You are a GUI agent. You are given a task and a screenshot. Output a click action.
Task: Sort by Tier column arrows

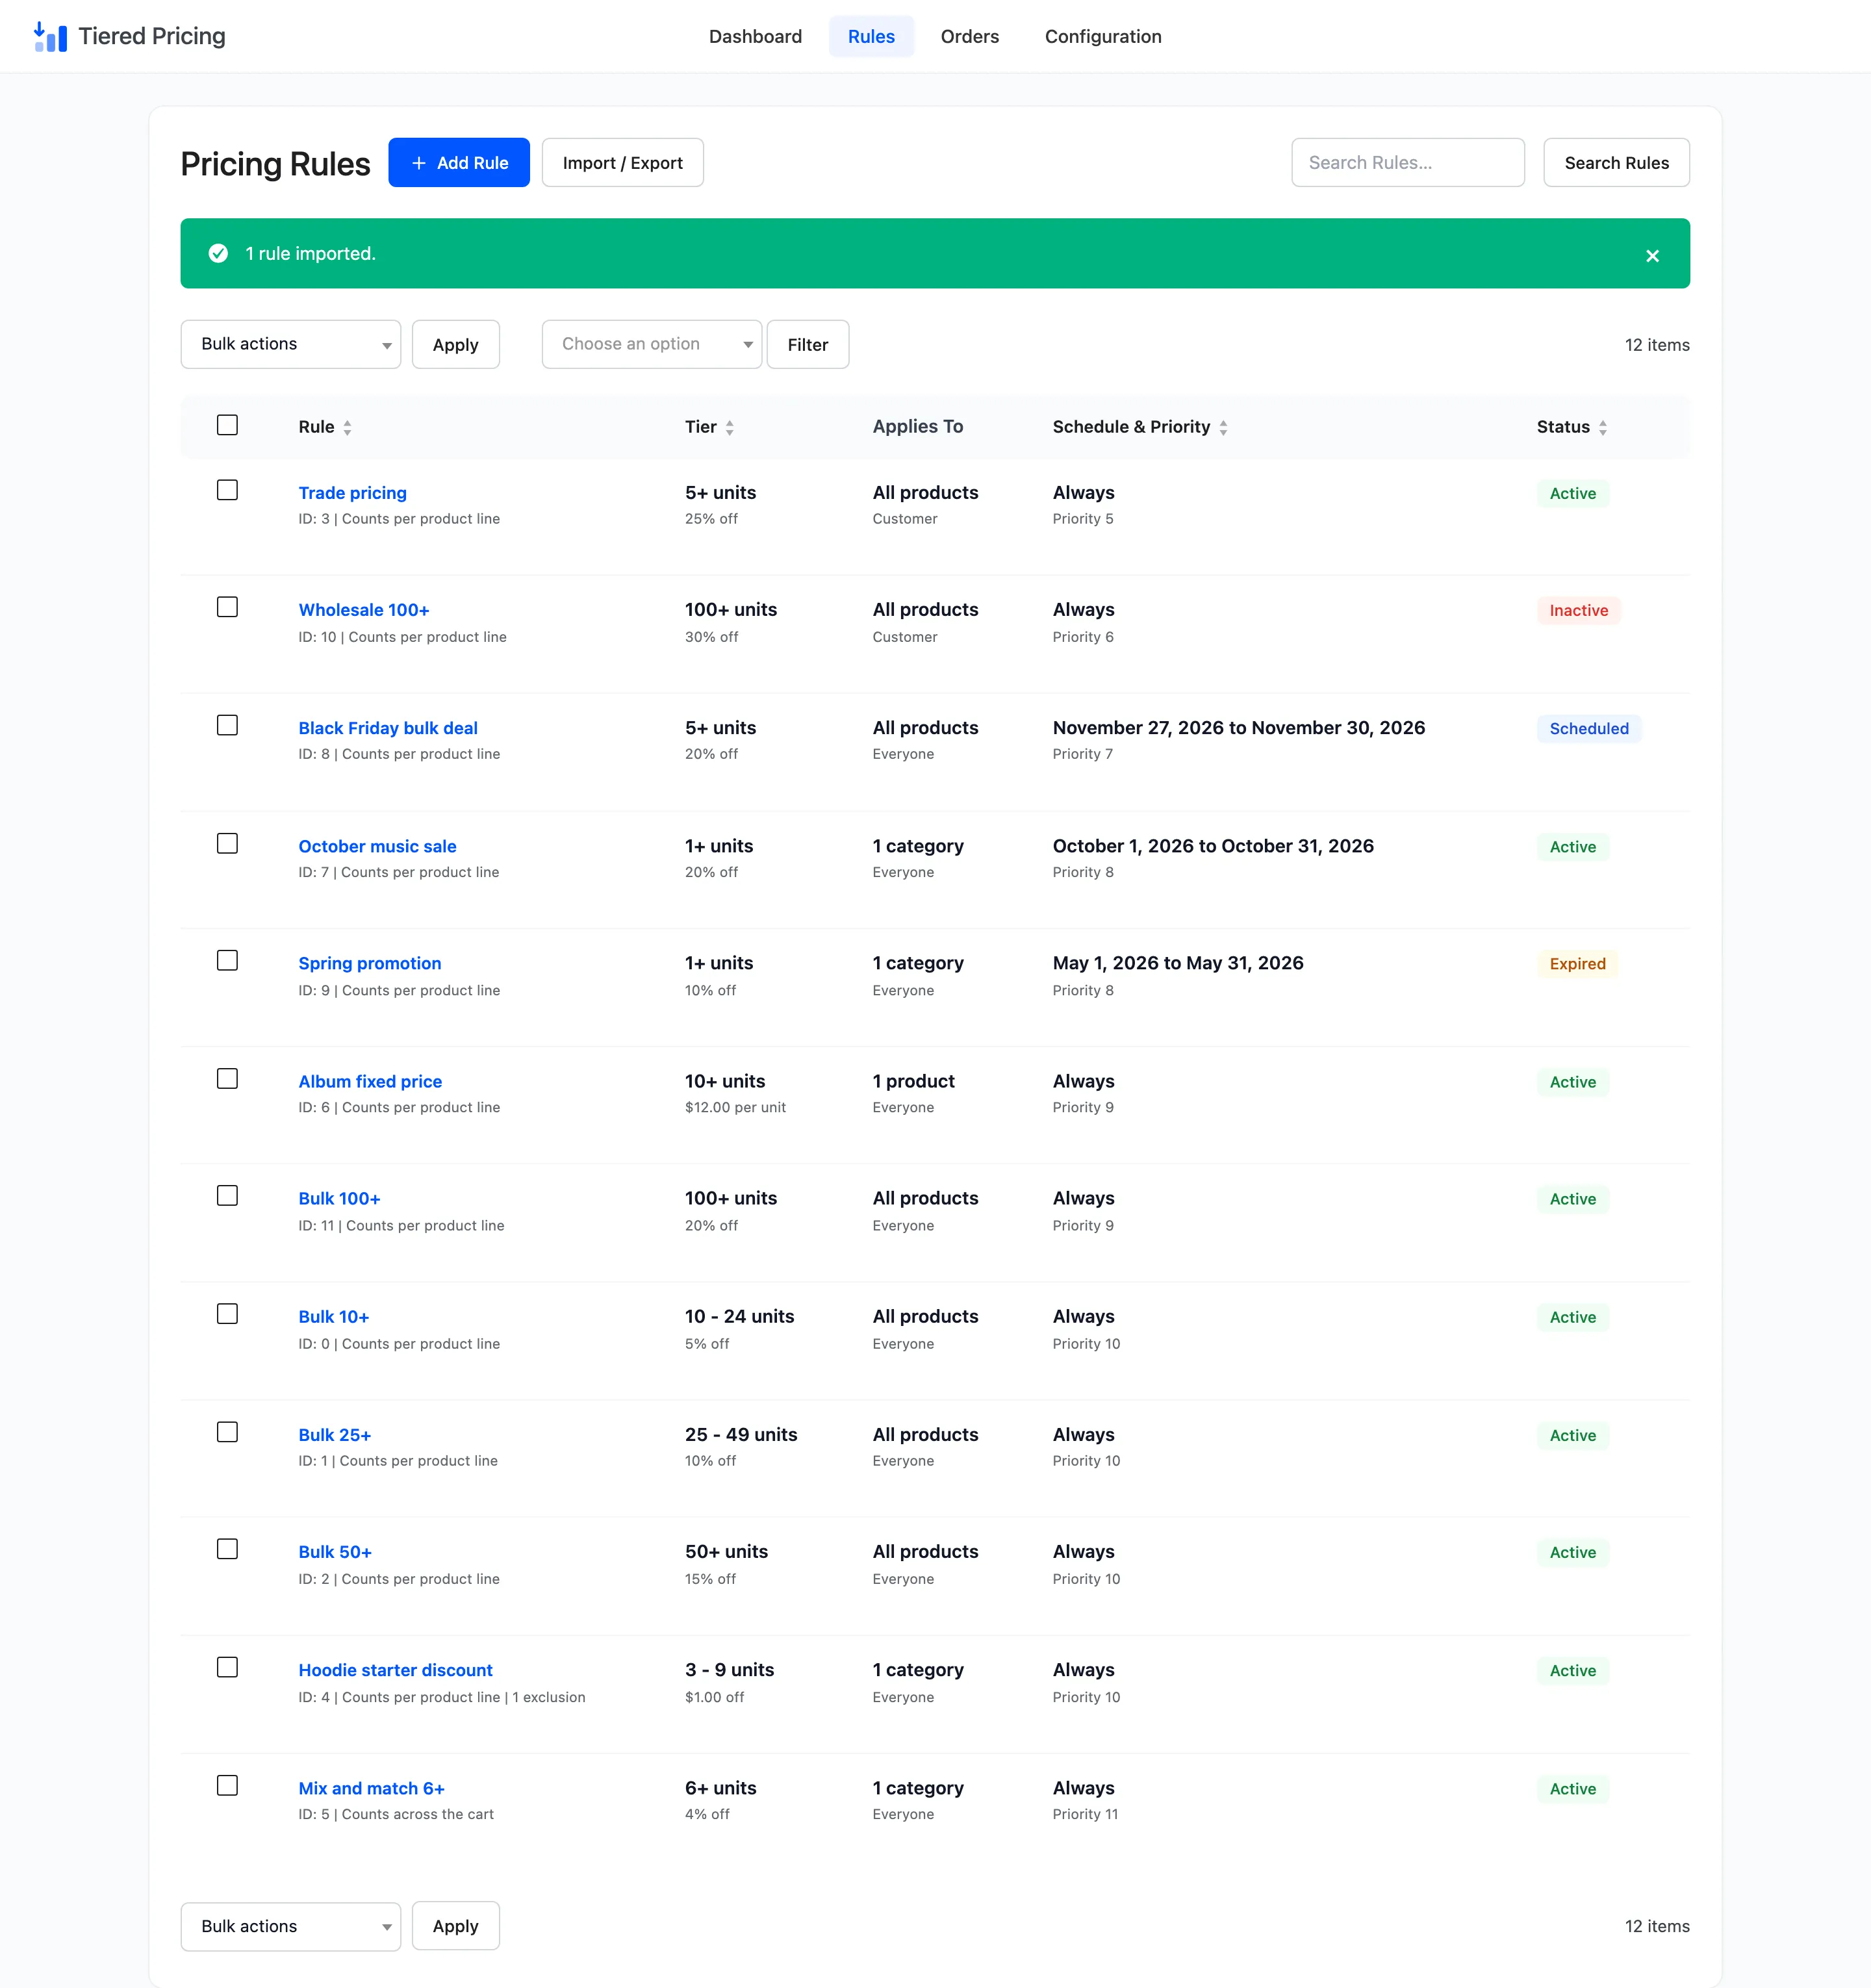click(729, 428)
